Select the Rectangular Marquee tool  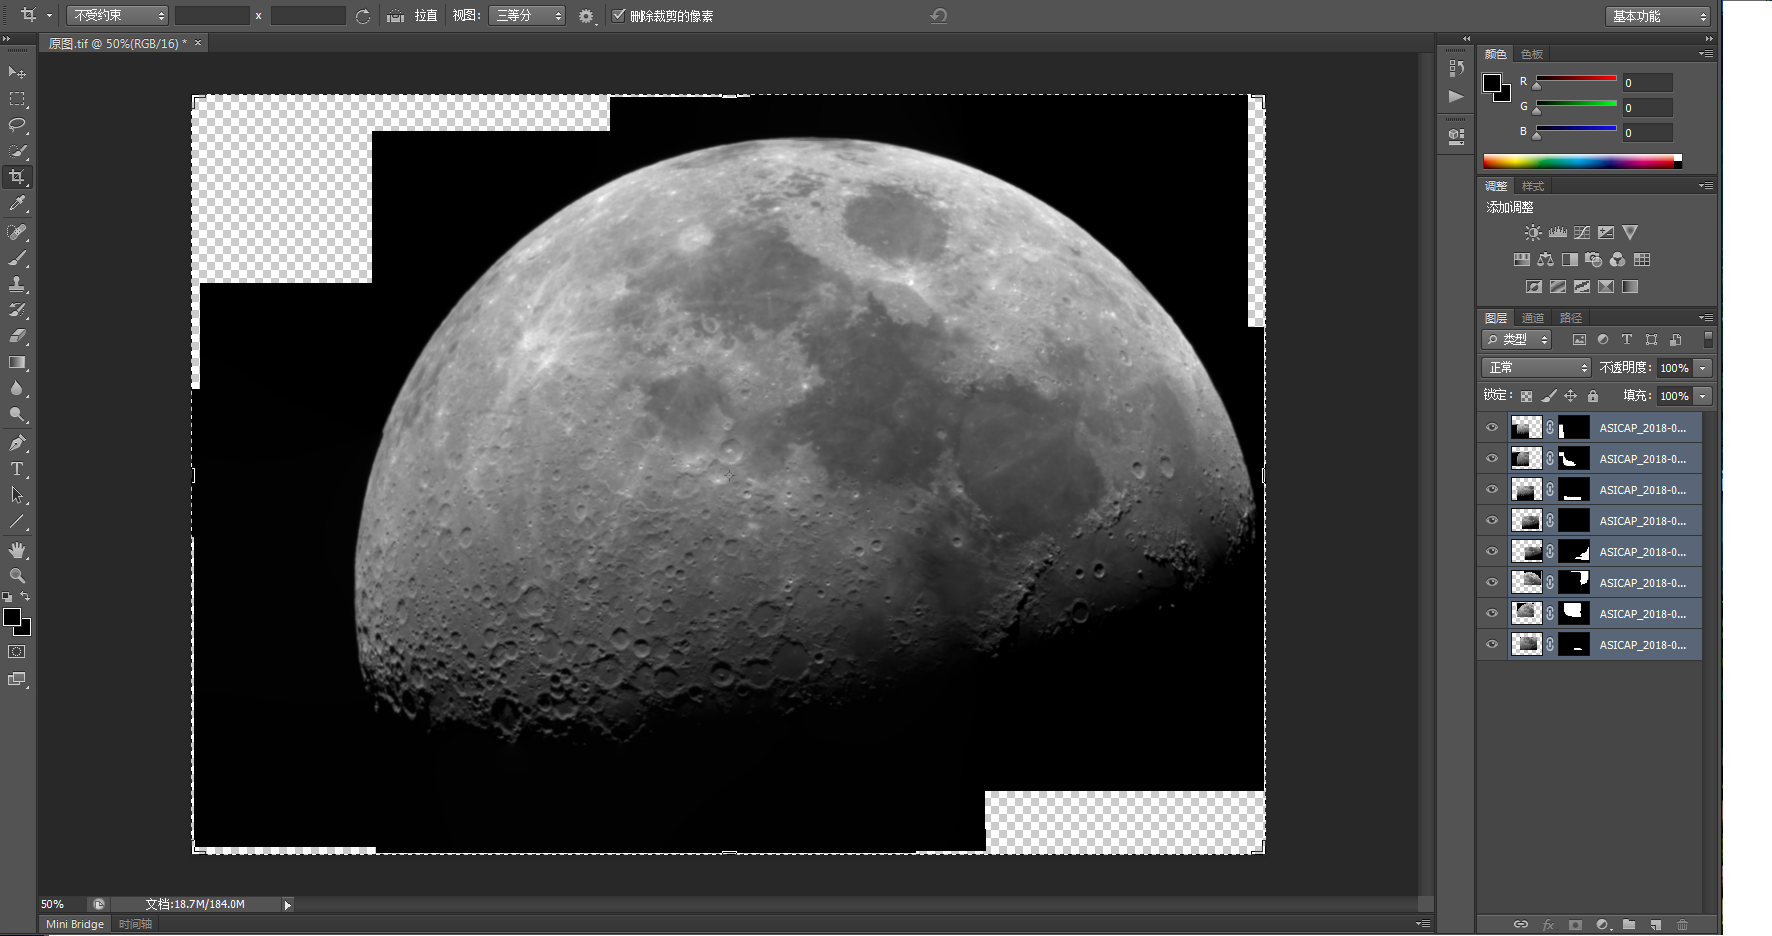[17, 99]
